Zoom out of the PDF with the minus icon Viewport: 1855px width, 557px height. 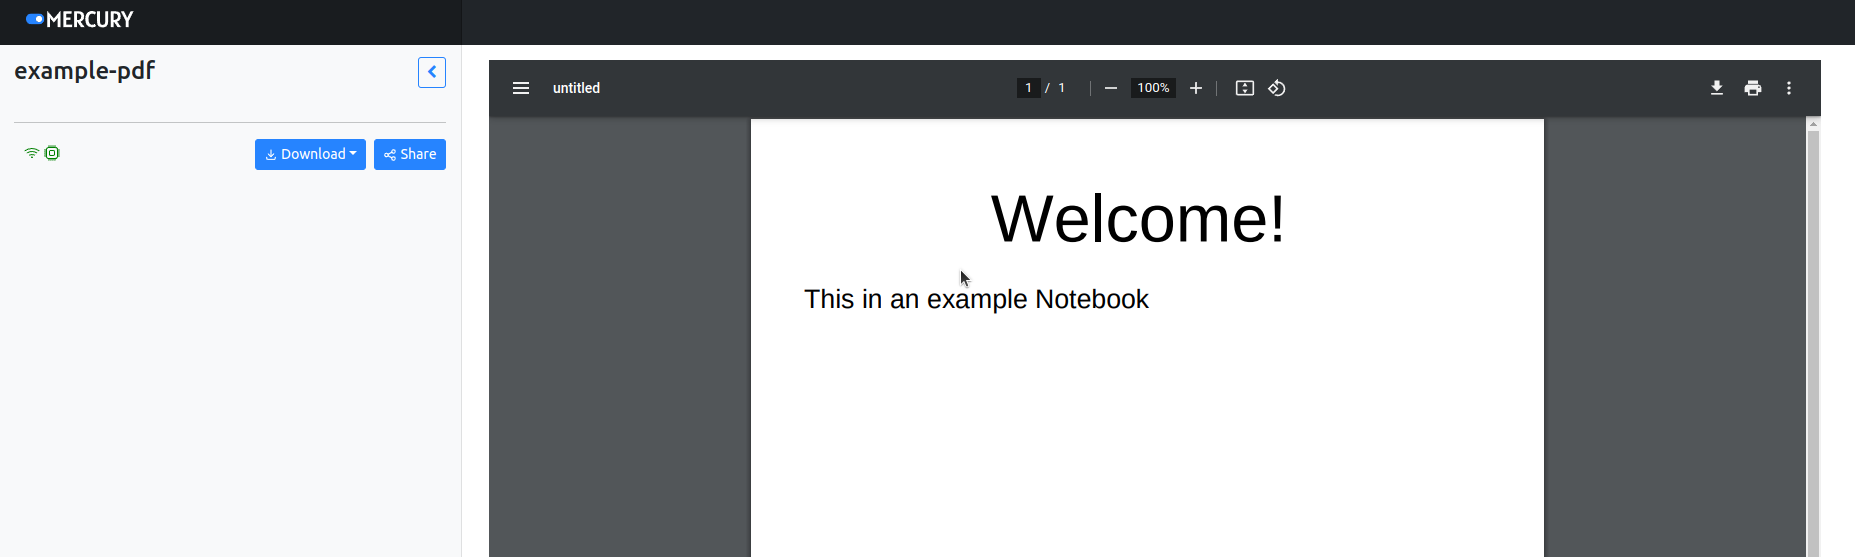(1110, 88)
